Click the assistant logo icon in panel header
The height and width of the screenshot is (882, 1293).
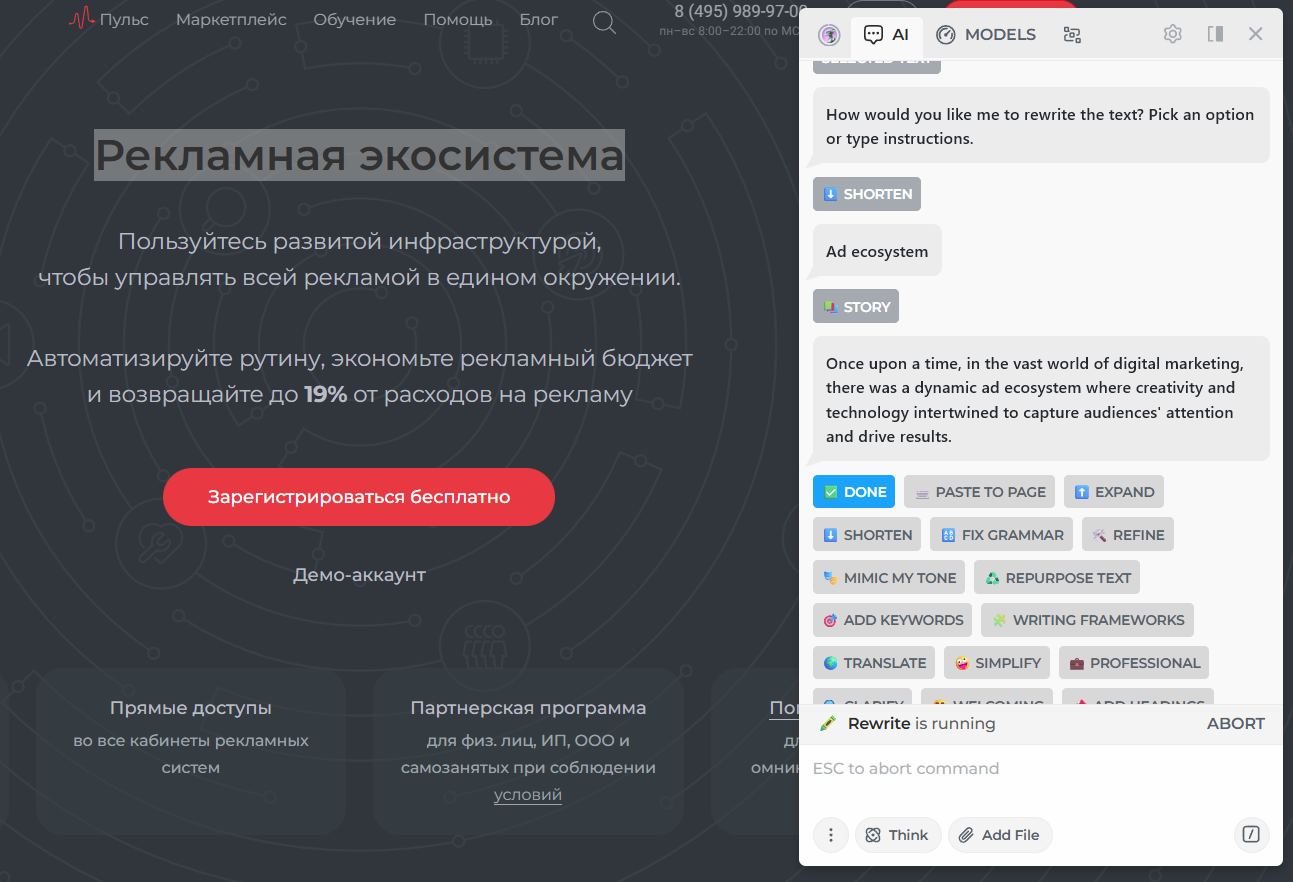829,35
